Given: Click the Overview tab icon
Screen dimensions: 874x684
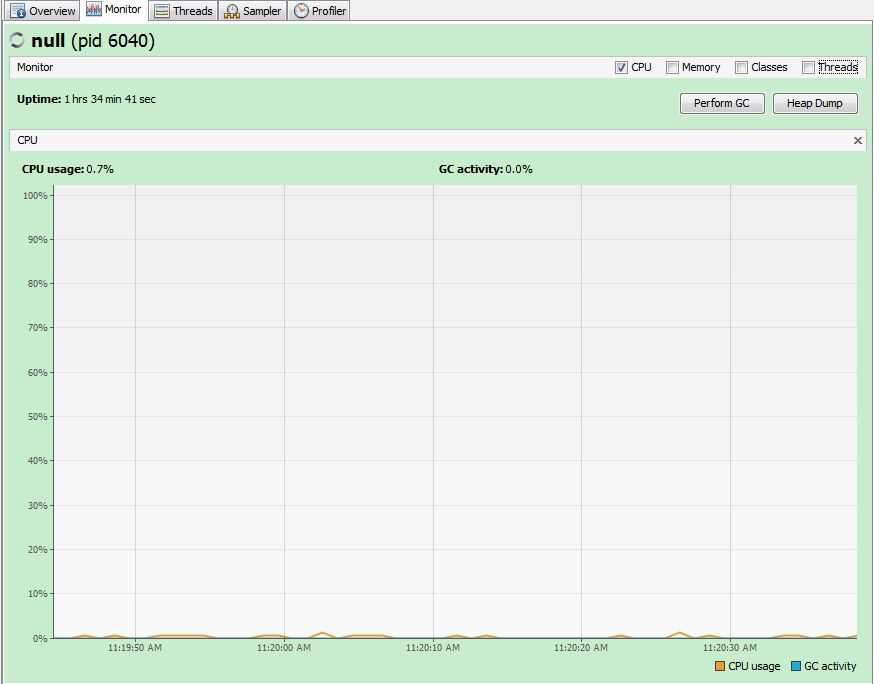Looking at the screenshot, I should click(x=18, y=11).
